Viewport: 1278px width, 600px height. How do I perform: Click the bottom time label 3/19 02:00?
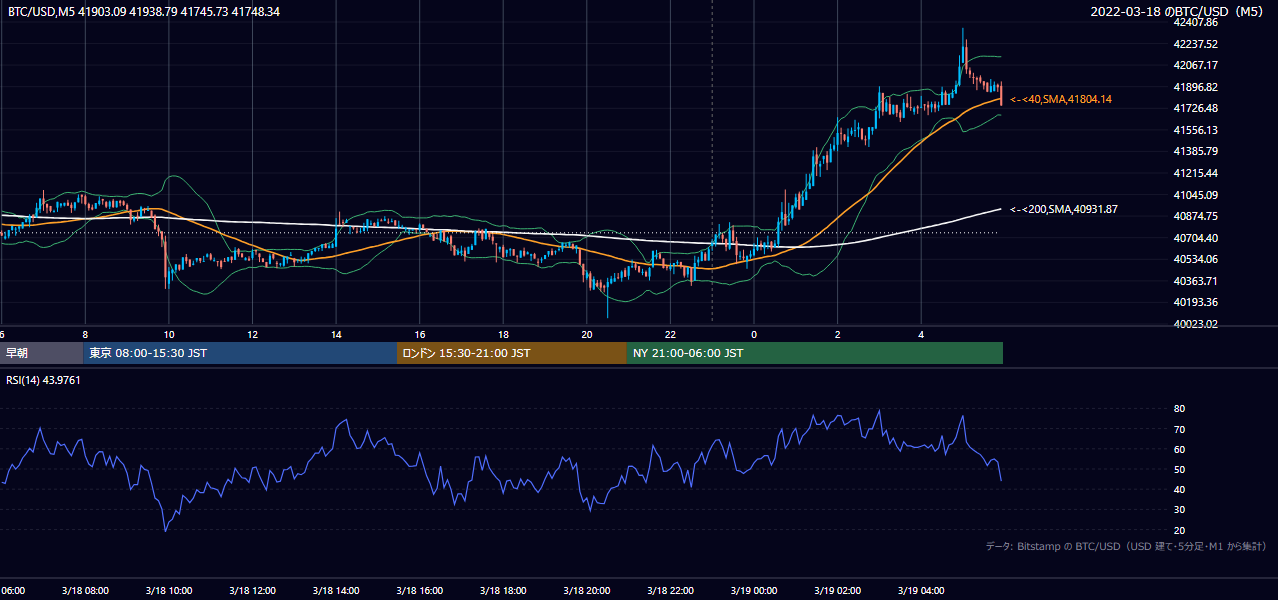(837, 590)
